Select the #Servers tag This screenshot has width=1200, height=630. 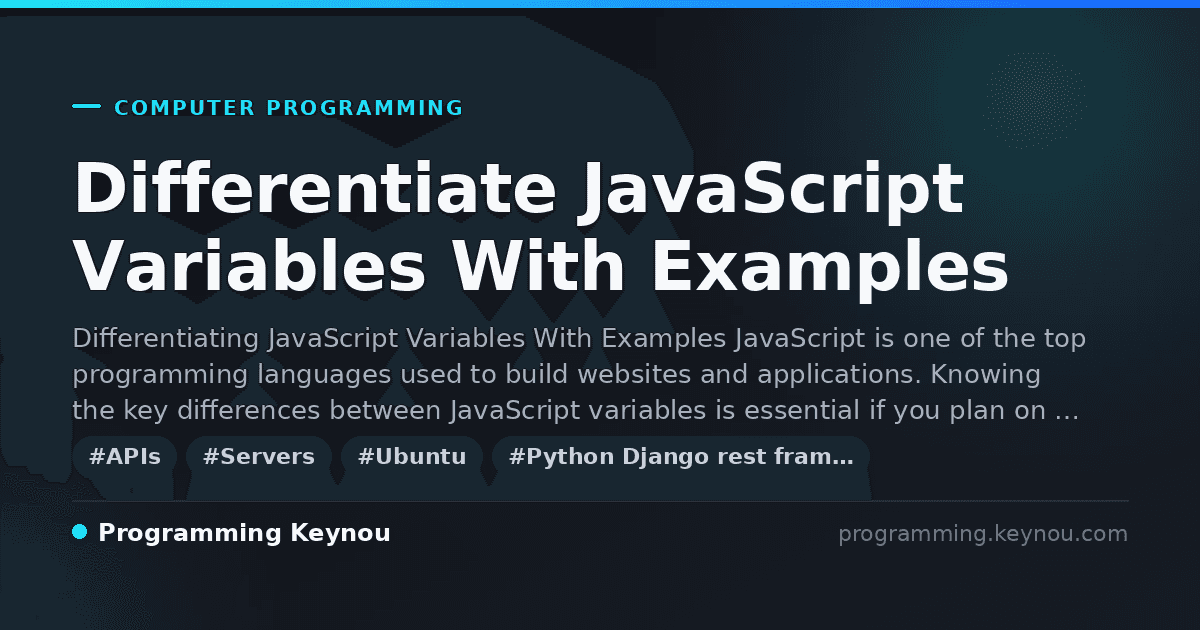click(259, 457)
